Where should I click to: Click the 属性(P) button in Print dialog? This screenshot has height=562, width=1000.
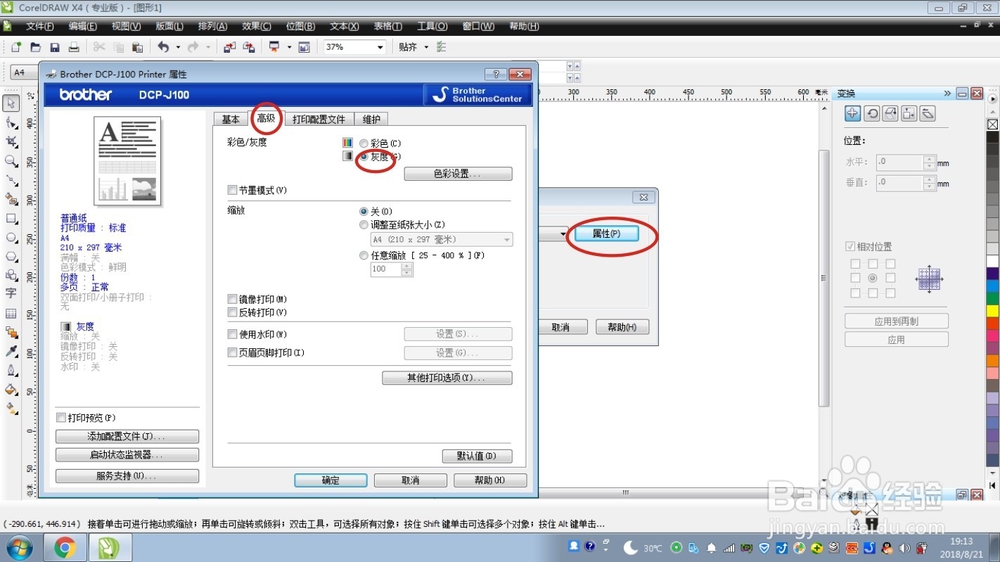pyautogui.click(x=606, y=233)
